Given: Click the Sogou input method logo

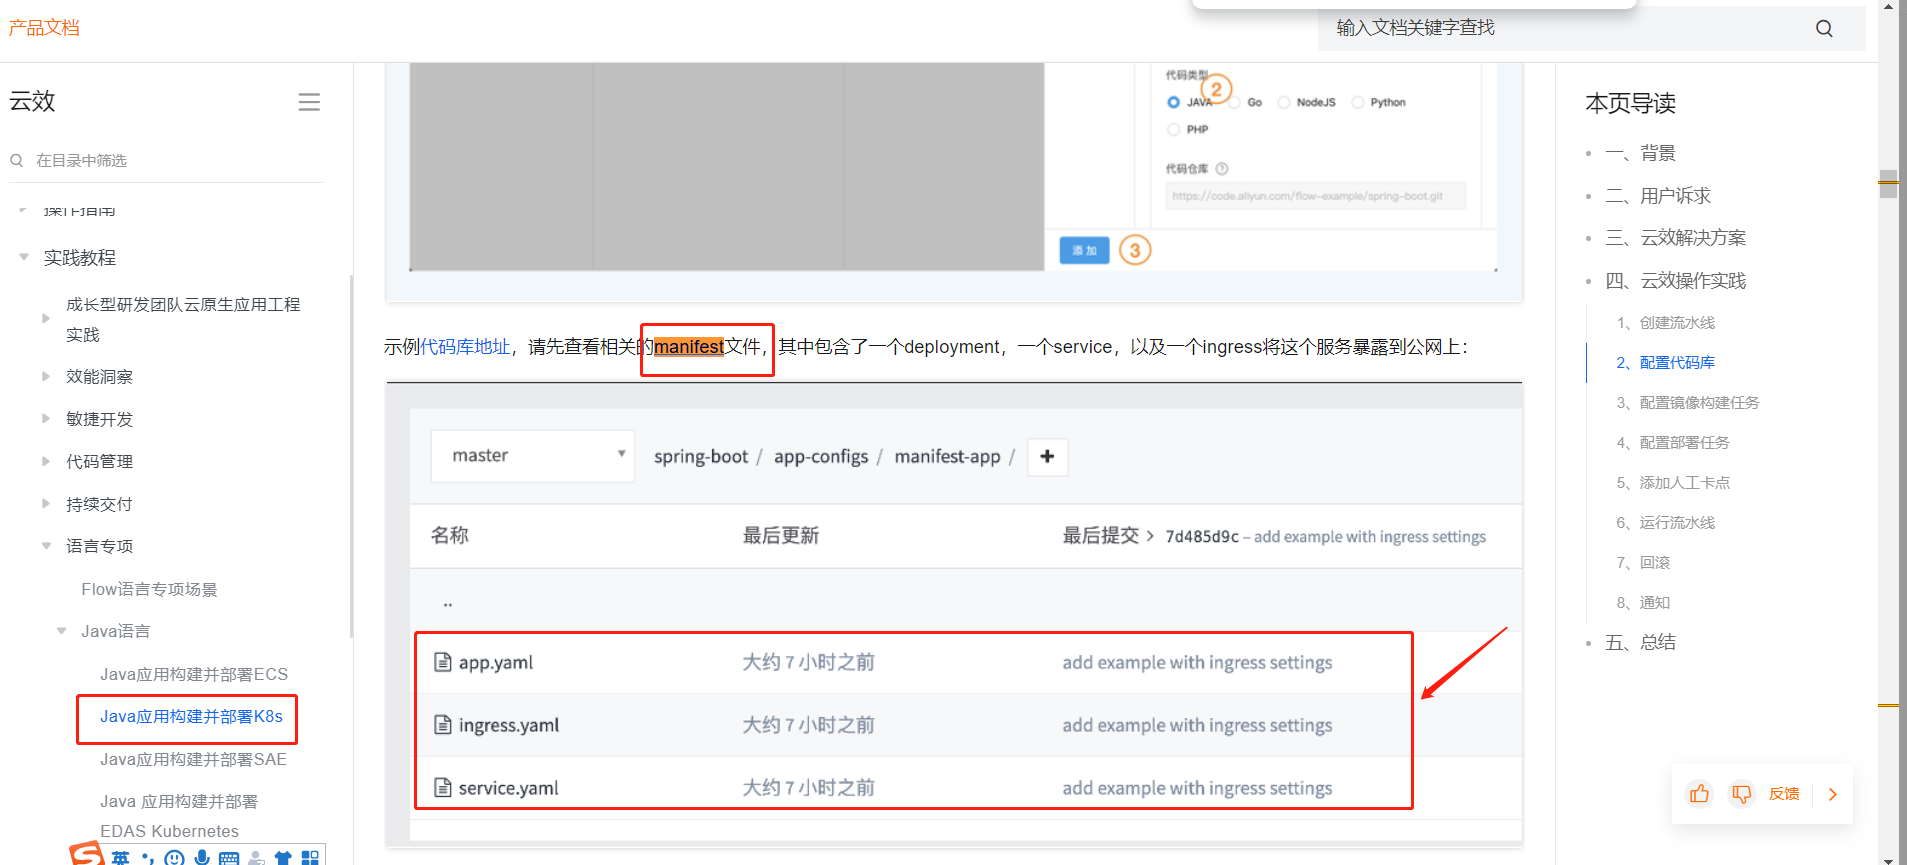Looking at the screenshot, I should (87, 854).
